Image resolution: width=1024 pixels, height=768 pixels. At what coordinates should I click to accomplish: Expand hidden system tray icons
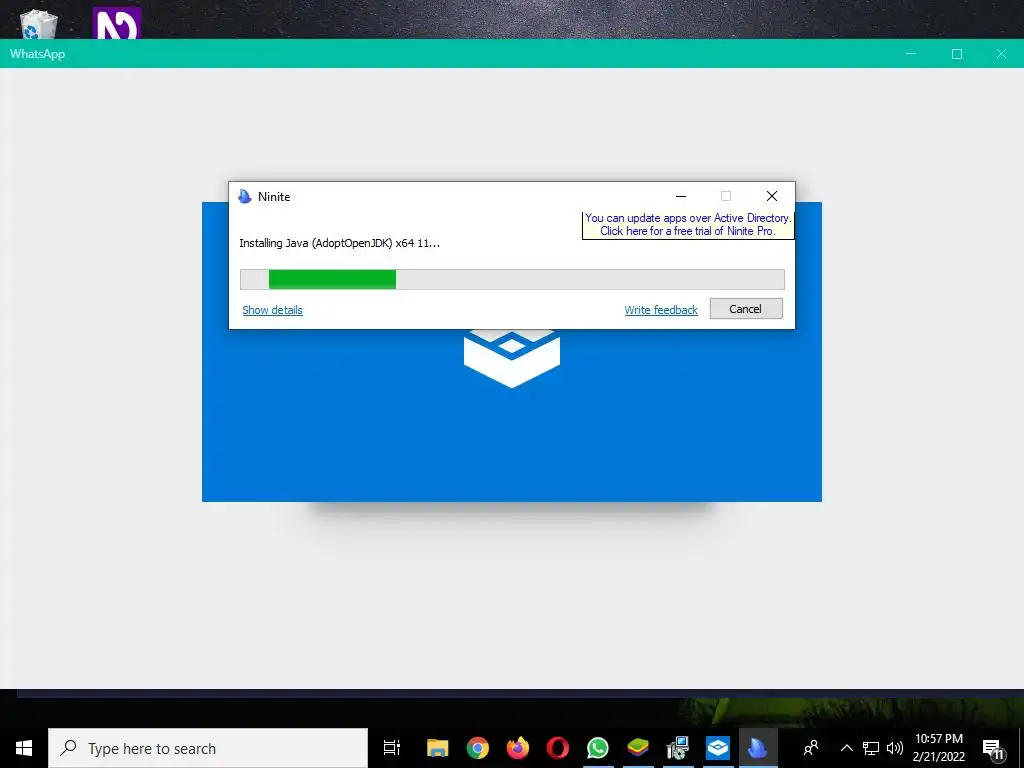click(x=846, y=748)
